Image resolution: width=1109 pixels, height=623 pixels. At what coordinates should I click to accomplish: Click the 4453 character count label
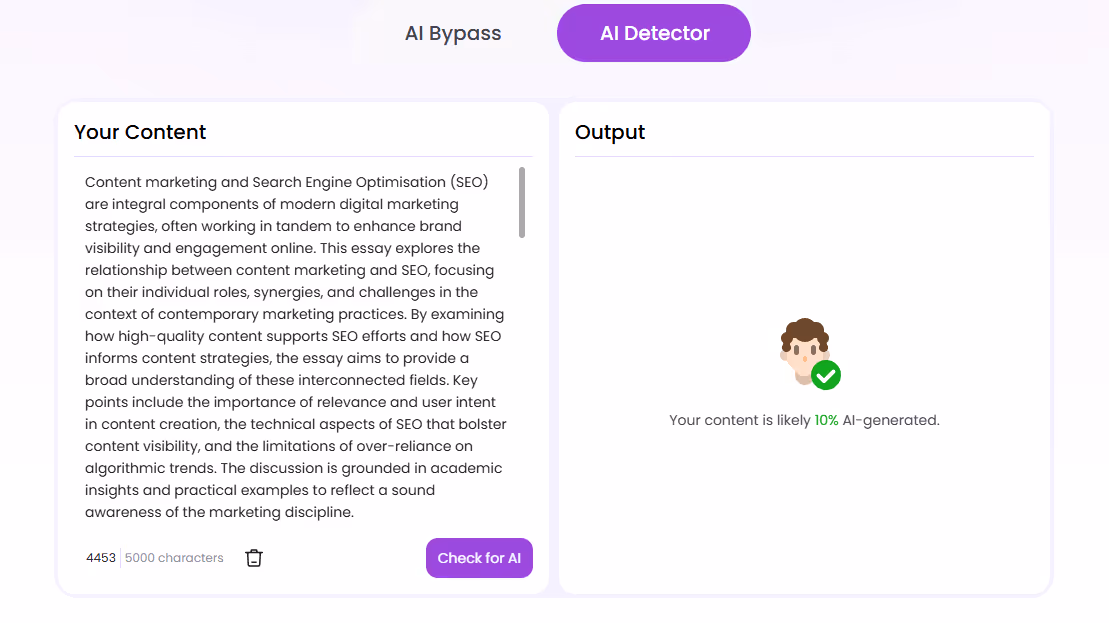(x=101, y=557)
